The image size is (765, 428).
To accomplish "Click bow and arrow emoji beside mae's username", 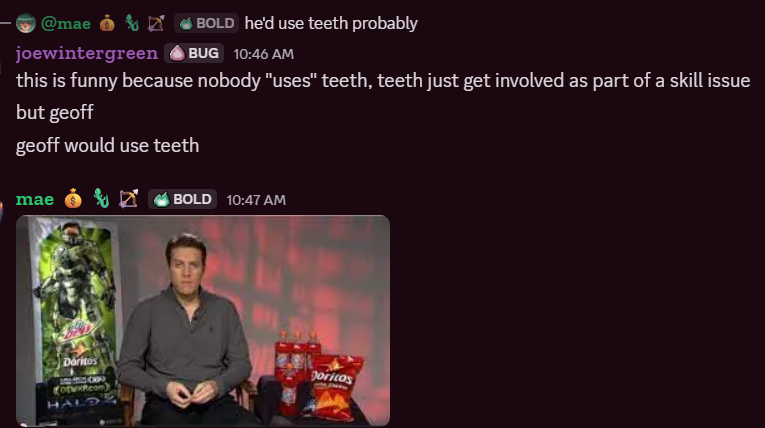I will pyautogui.click(x=128, y=199).
